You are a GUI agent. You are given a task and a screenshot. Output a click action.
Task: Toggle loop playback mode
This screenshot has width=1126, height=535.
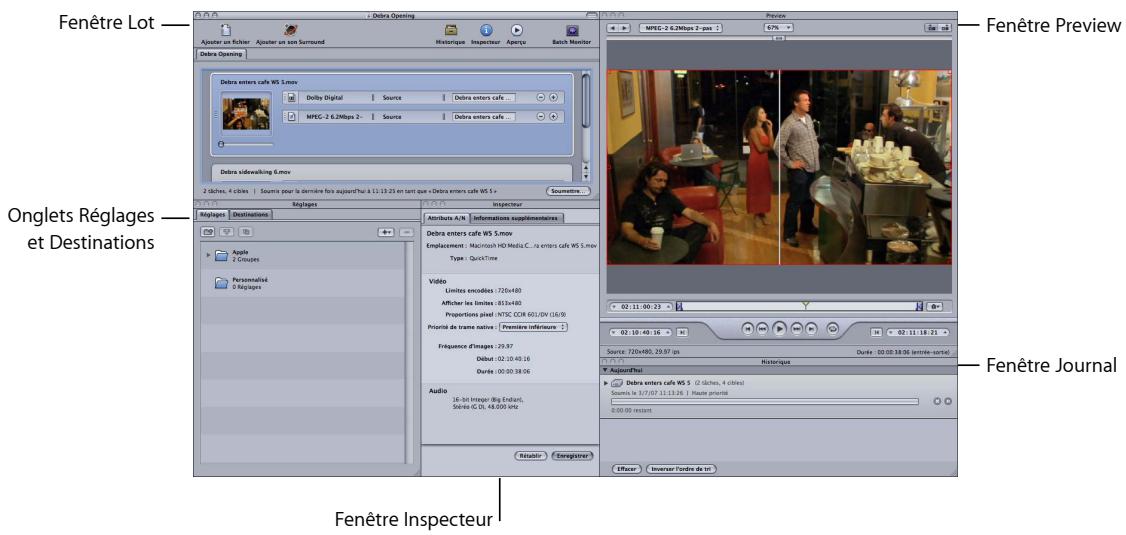(832, 327)
